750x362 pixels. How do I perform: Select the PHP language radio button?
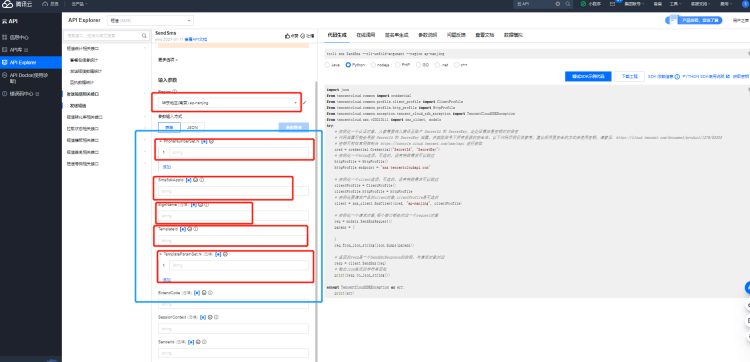399,65
